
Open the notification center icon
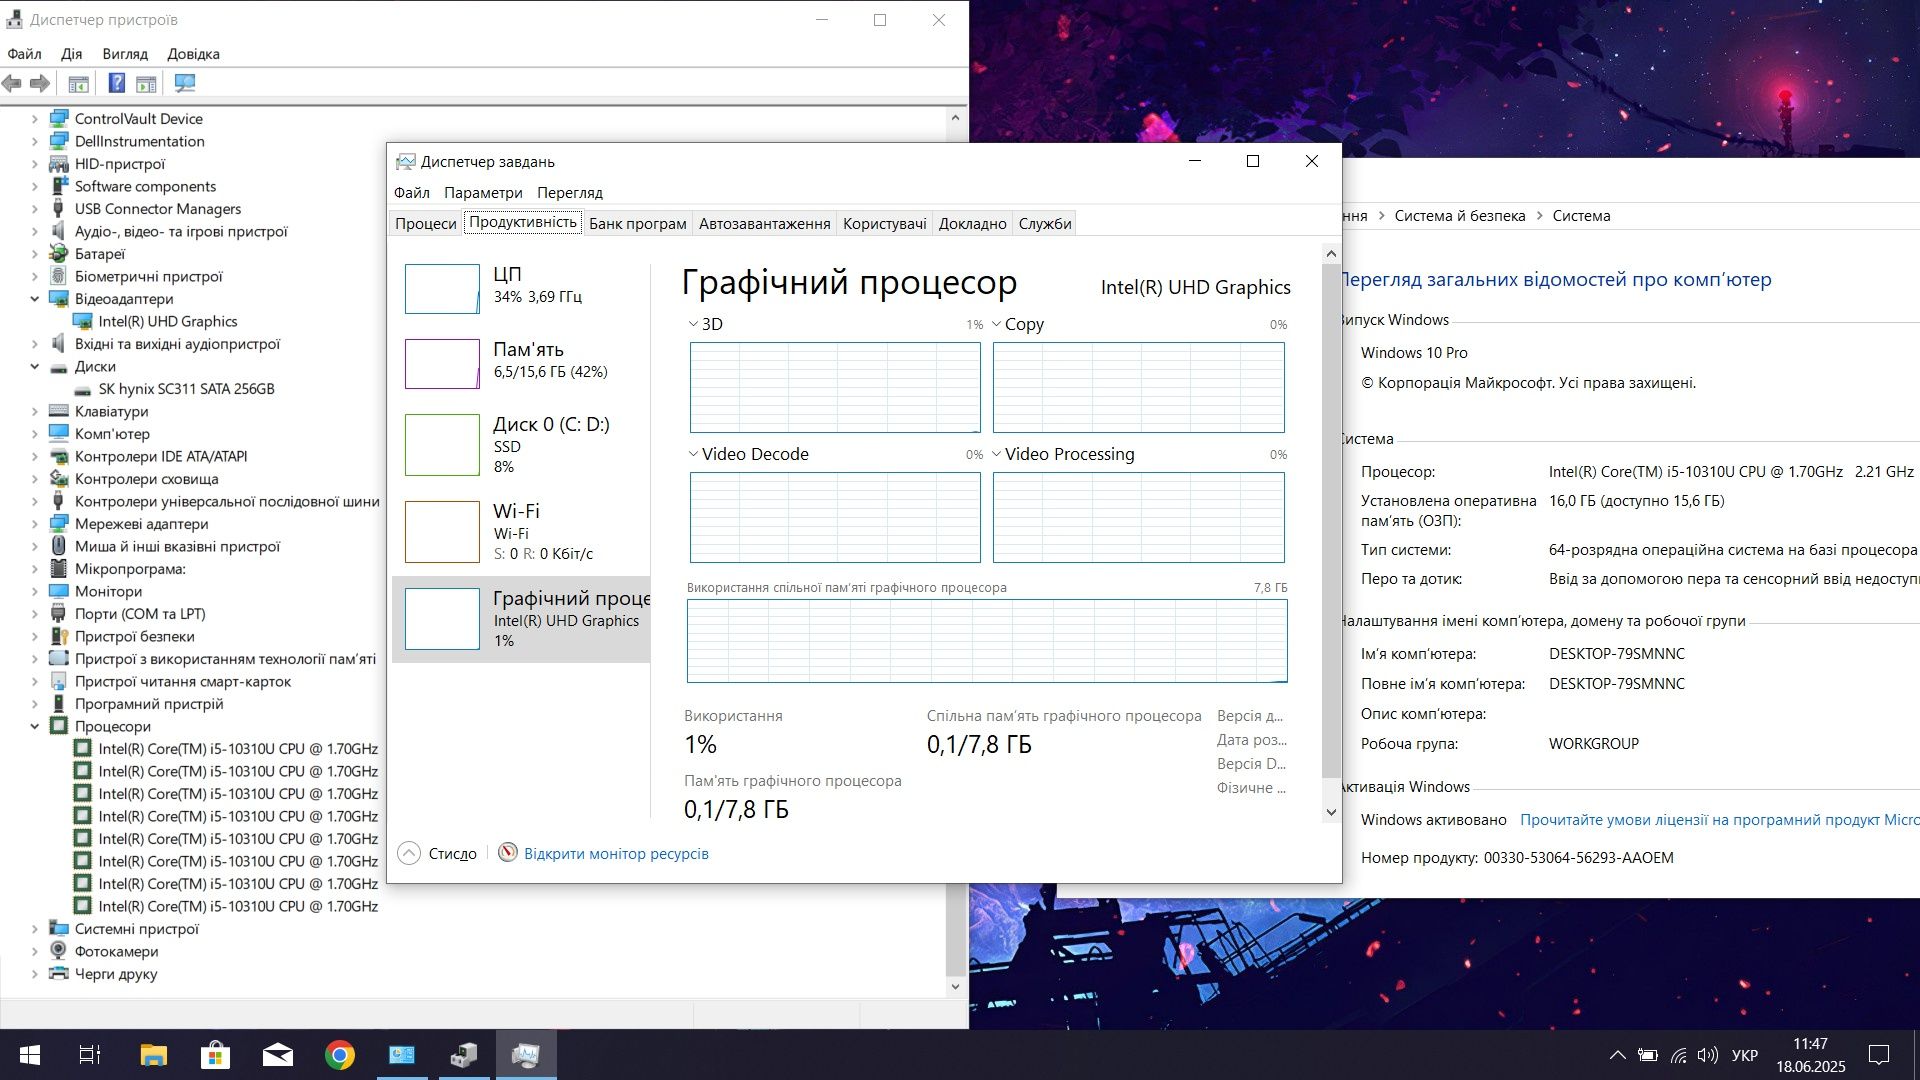1879,1055
